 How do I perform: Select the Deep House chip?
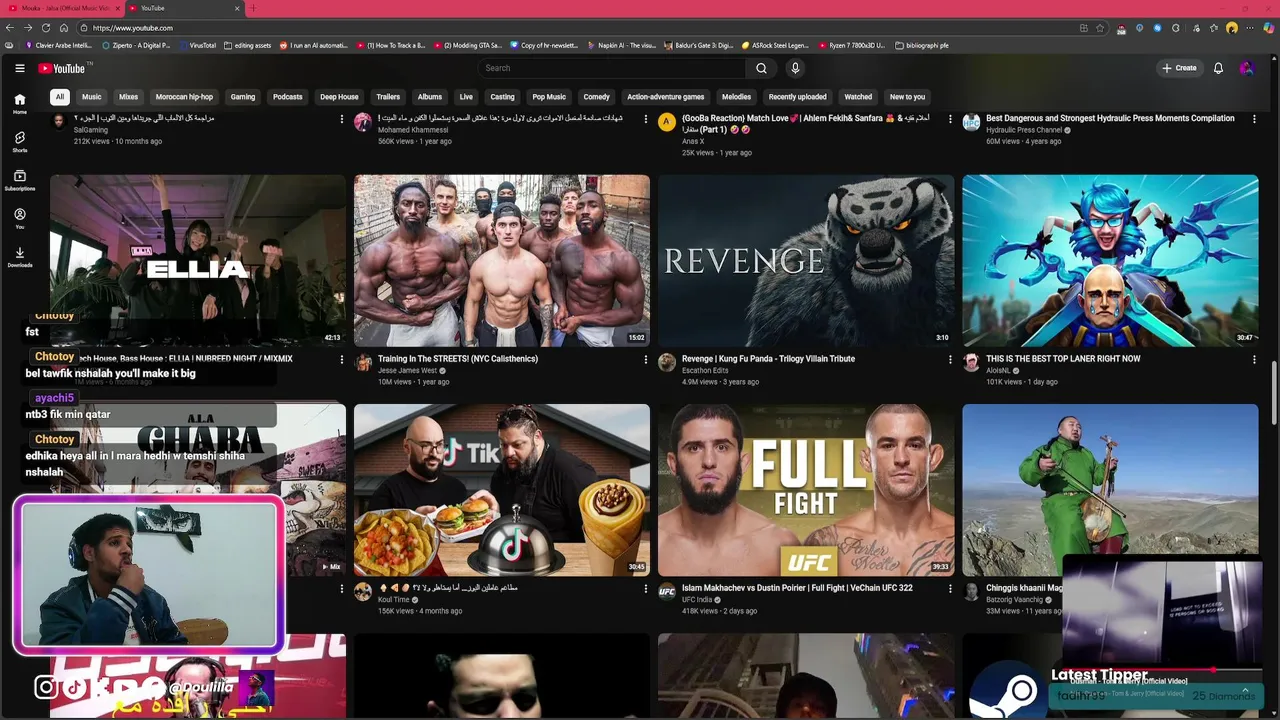pos(339,97)
